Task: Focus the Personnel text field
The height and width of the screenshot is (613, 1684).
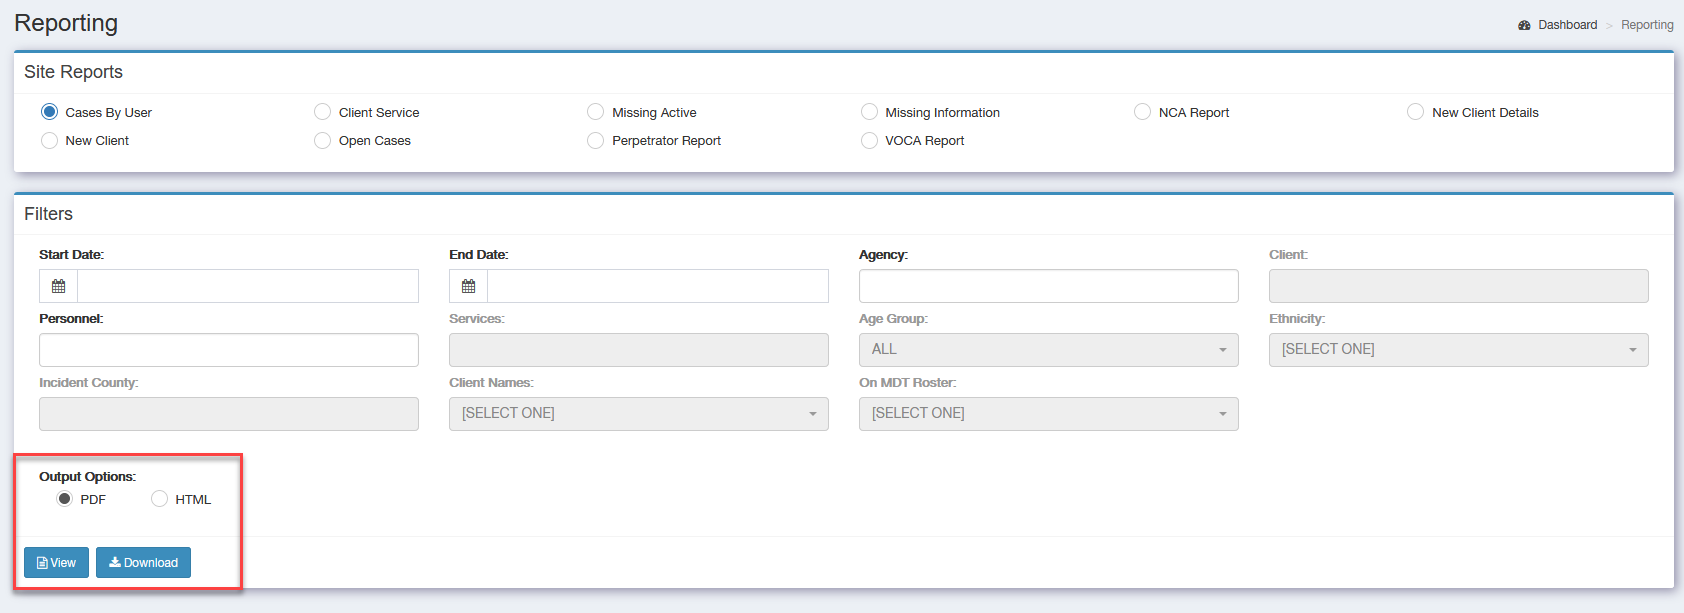Action: point(228,350)
